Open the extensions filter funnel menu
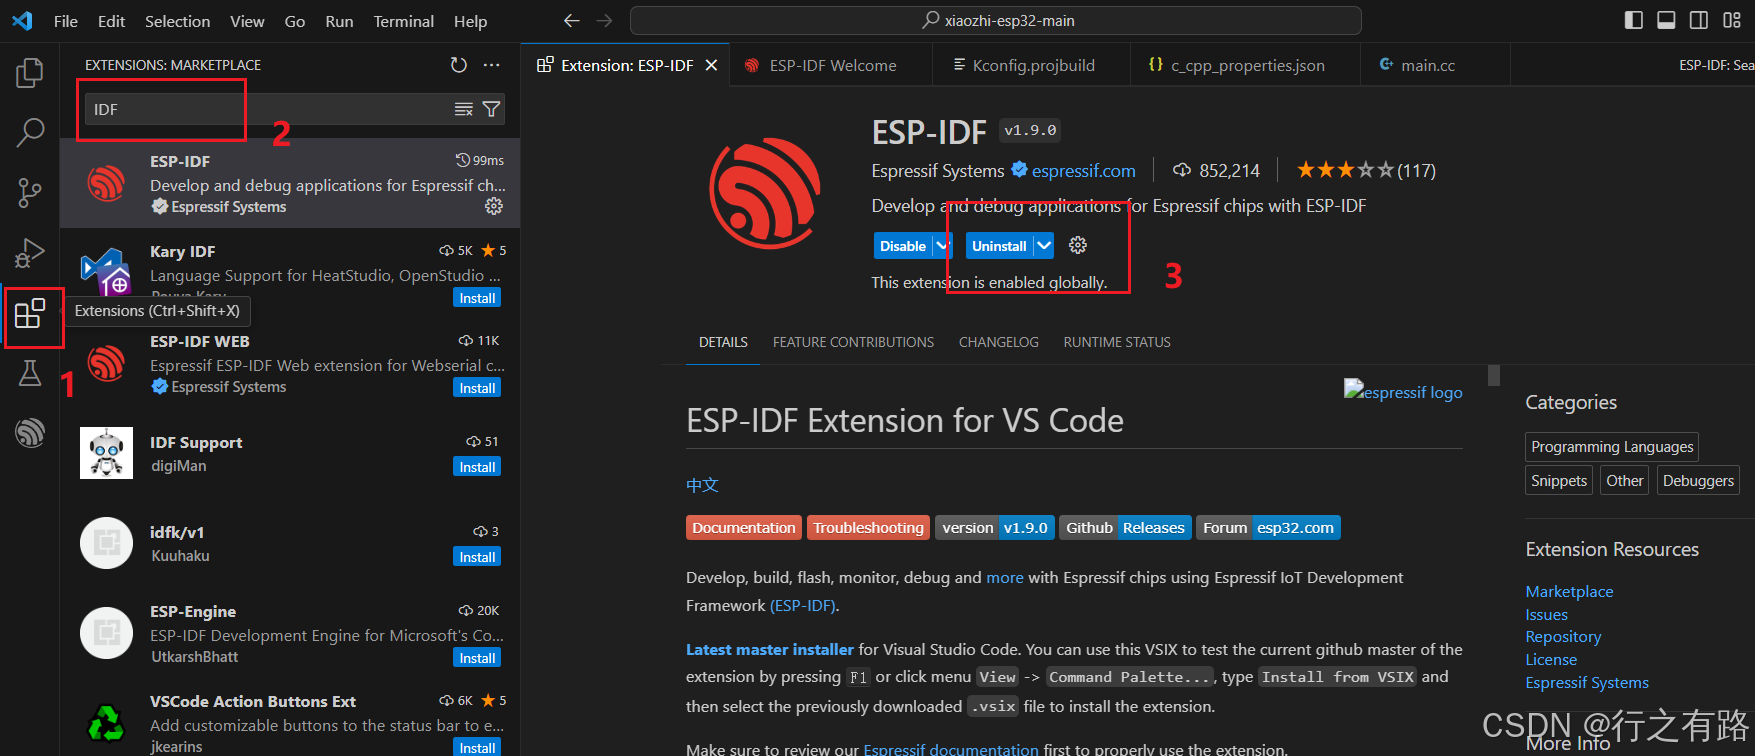Image resolution: width=1755 pixels, height=756 pixels. (x=491, y=109)
